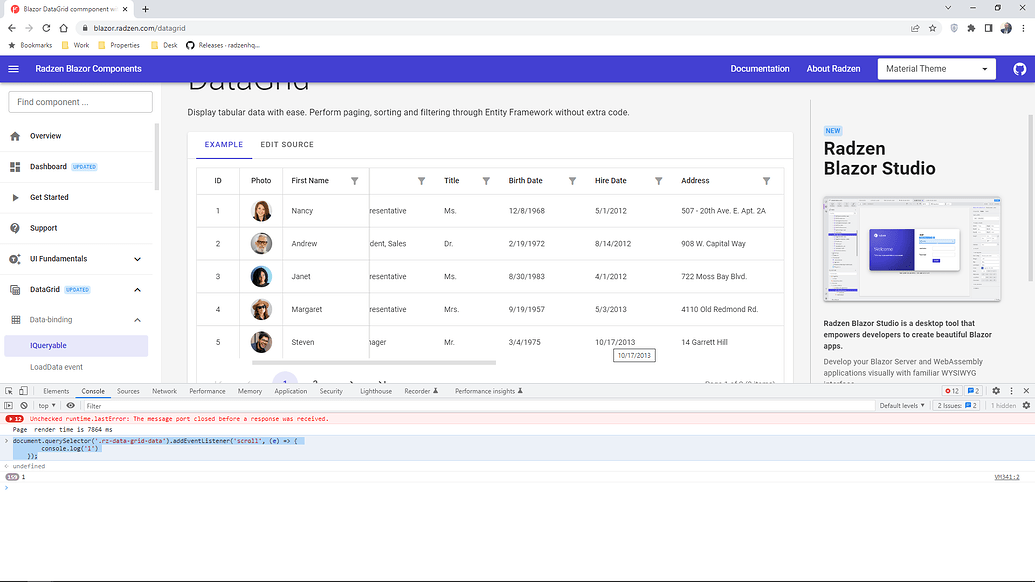Select the IQueryable sidebar item
This screenshot has height=582, width=1035.
coord(76,346)
